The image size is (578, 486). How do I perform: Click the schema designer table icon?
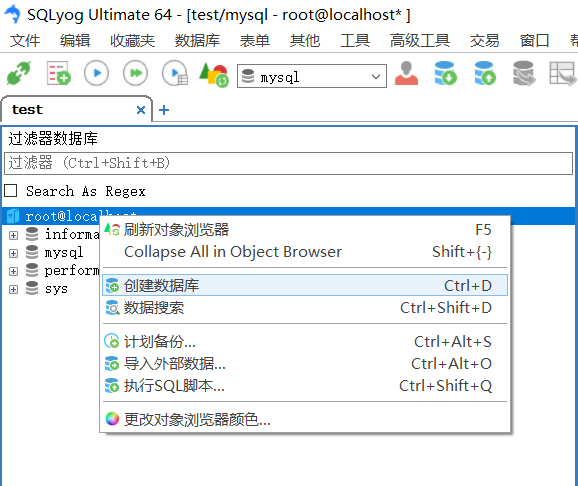pyautogui.click(x=563, y=73)
